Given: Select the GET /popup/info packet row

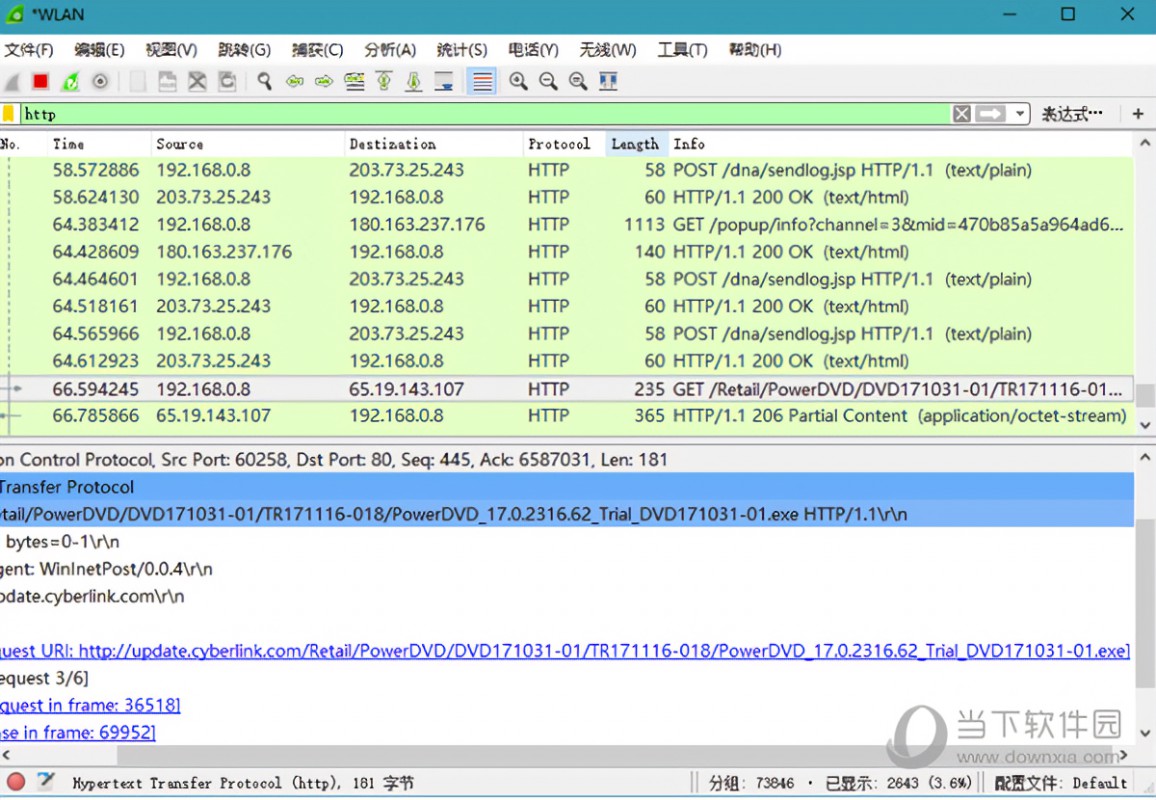Looking at the screenshot, I should [566, 224].
